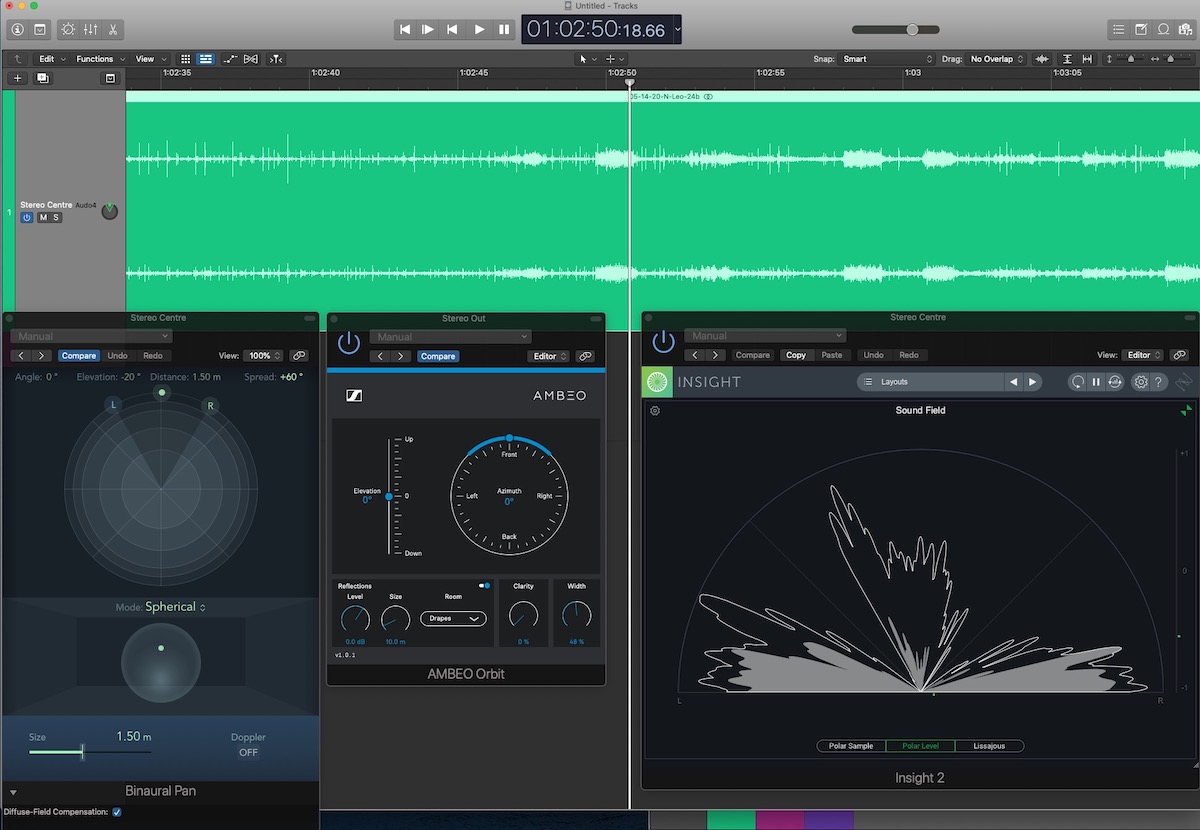
Task: Start playback with the Play button
Action: pos(479,30)
